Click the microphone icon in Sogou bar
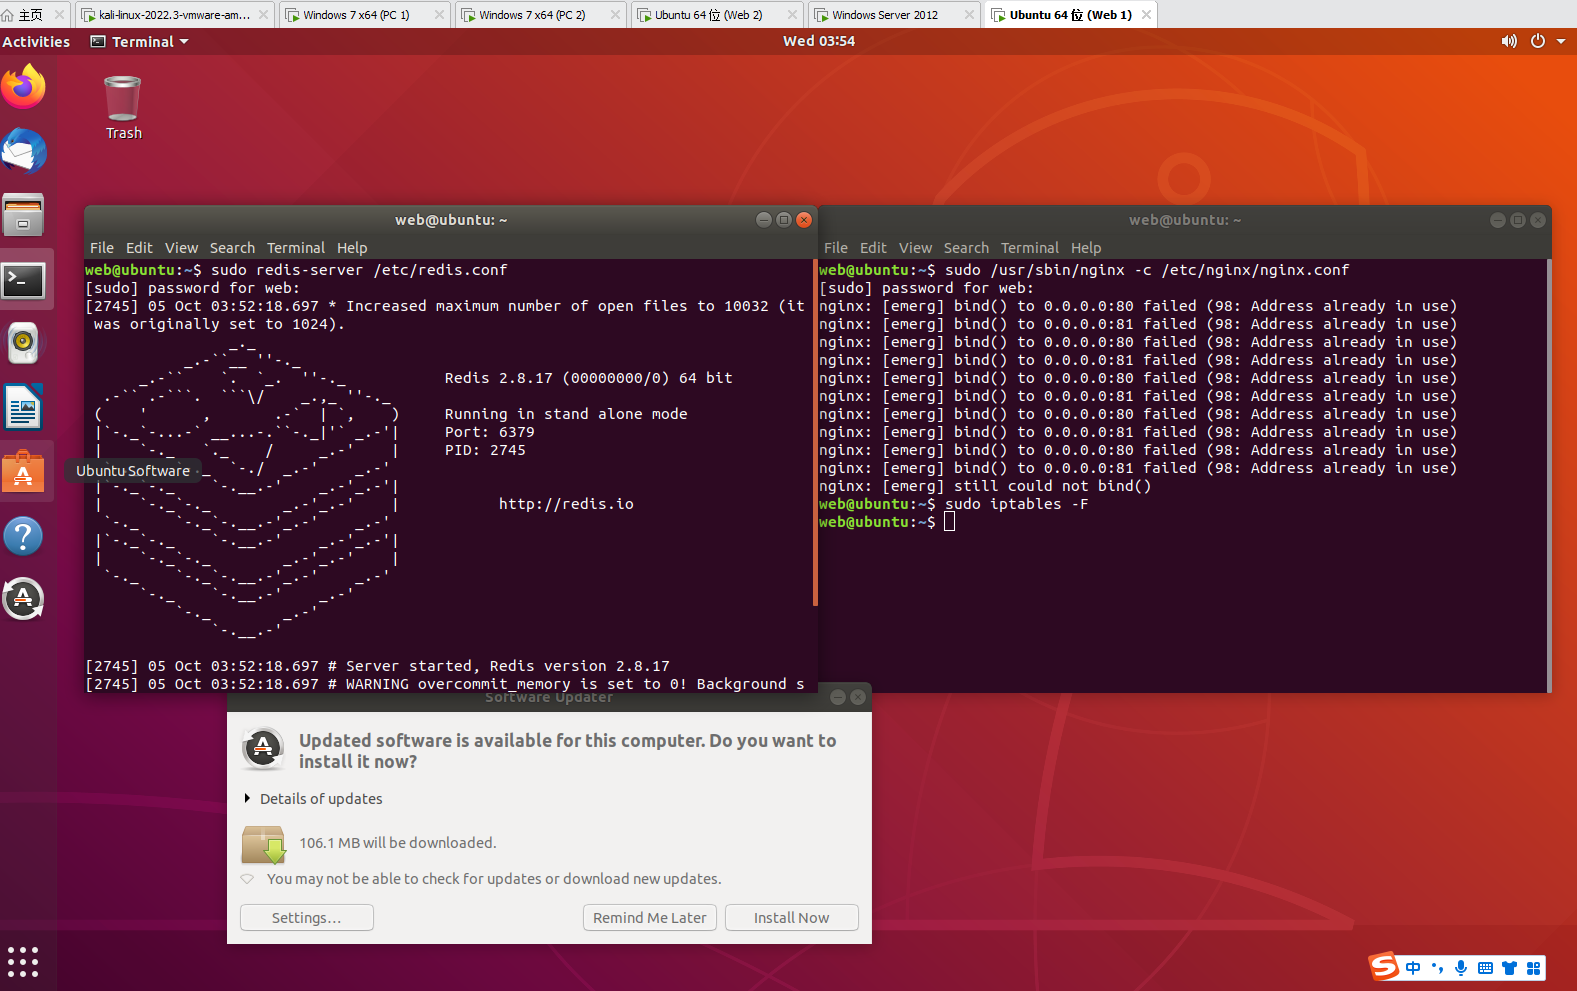Image resolution: width=1577 pixels, height=991 pixels. [x=1461, y=968]
